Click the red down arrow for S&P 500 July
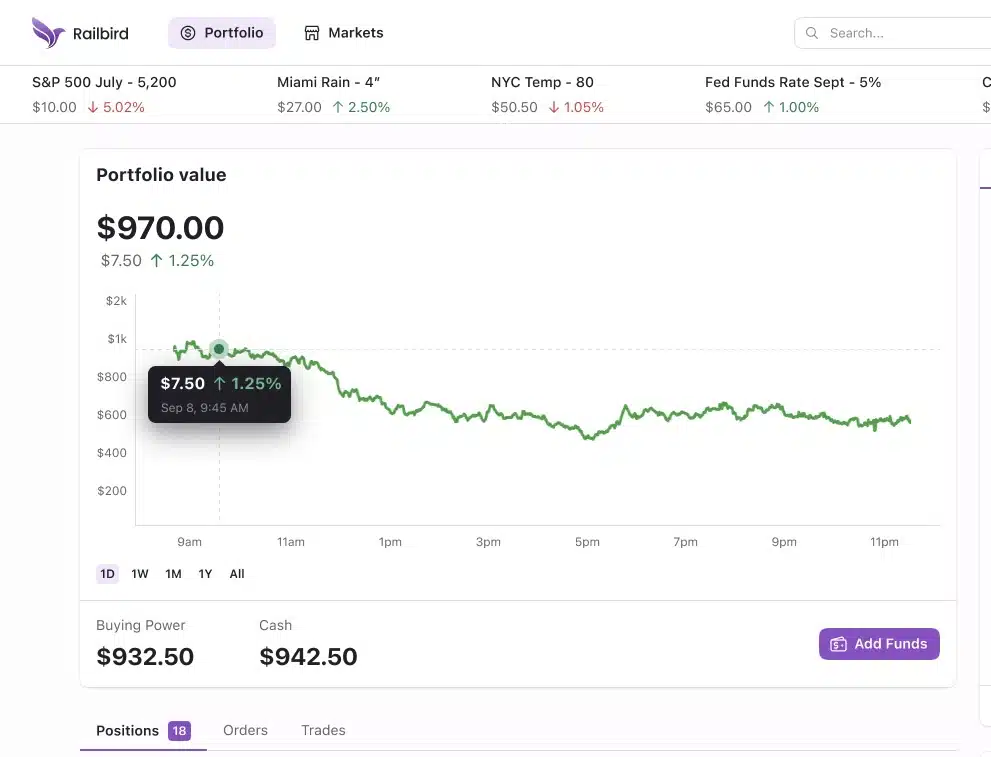Screen dimensions: 991x757 pos(93,107)
